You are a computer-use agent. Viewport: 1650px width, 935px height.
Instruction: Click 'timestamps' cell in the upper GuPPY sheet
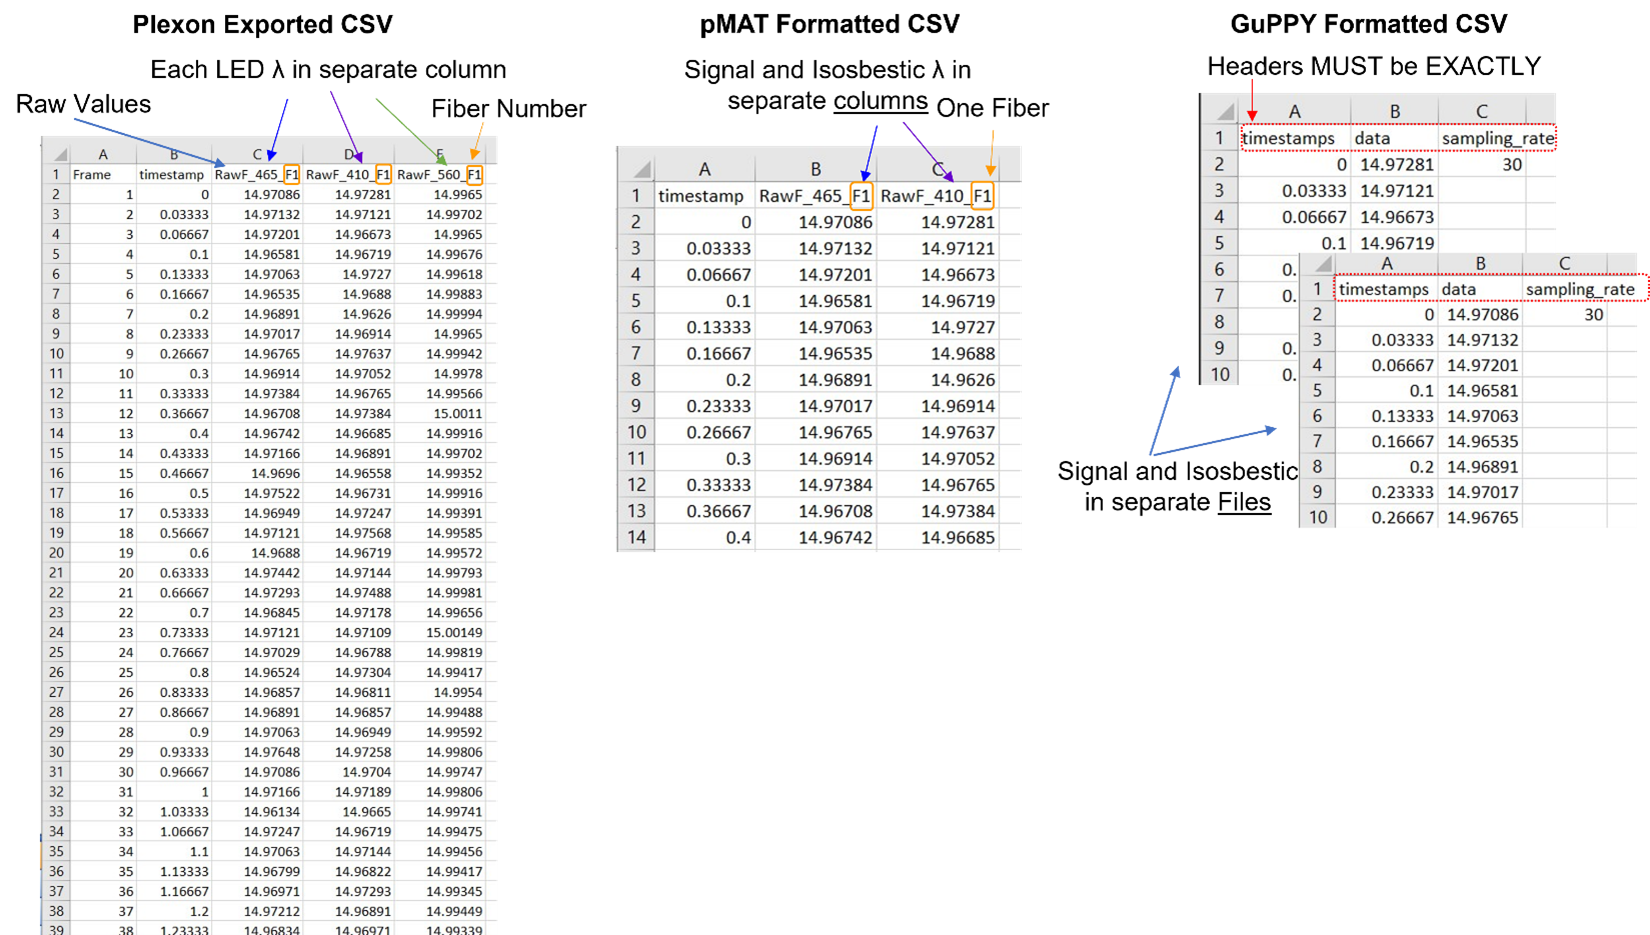coord(1294,138)
